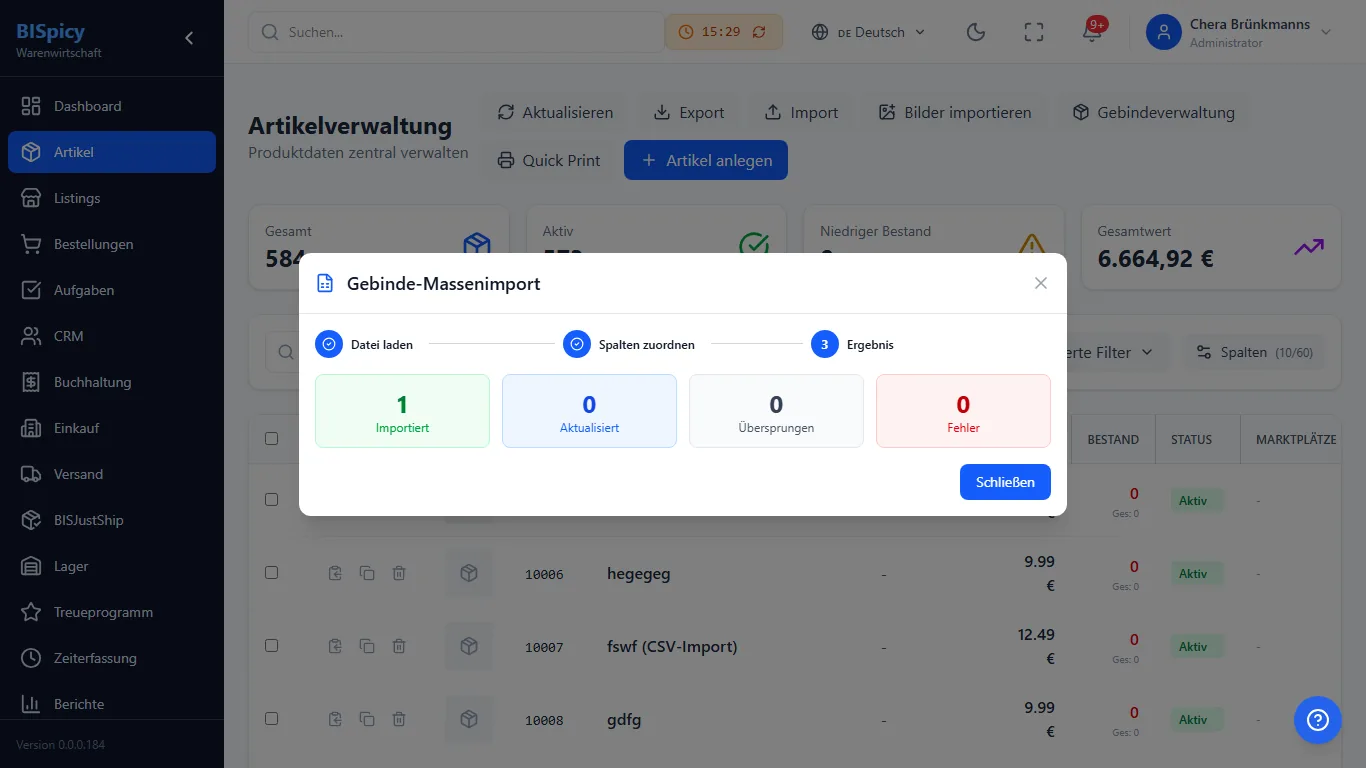Check the checkbox for article hegegeg

click(271, 573)
